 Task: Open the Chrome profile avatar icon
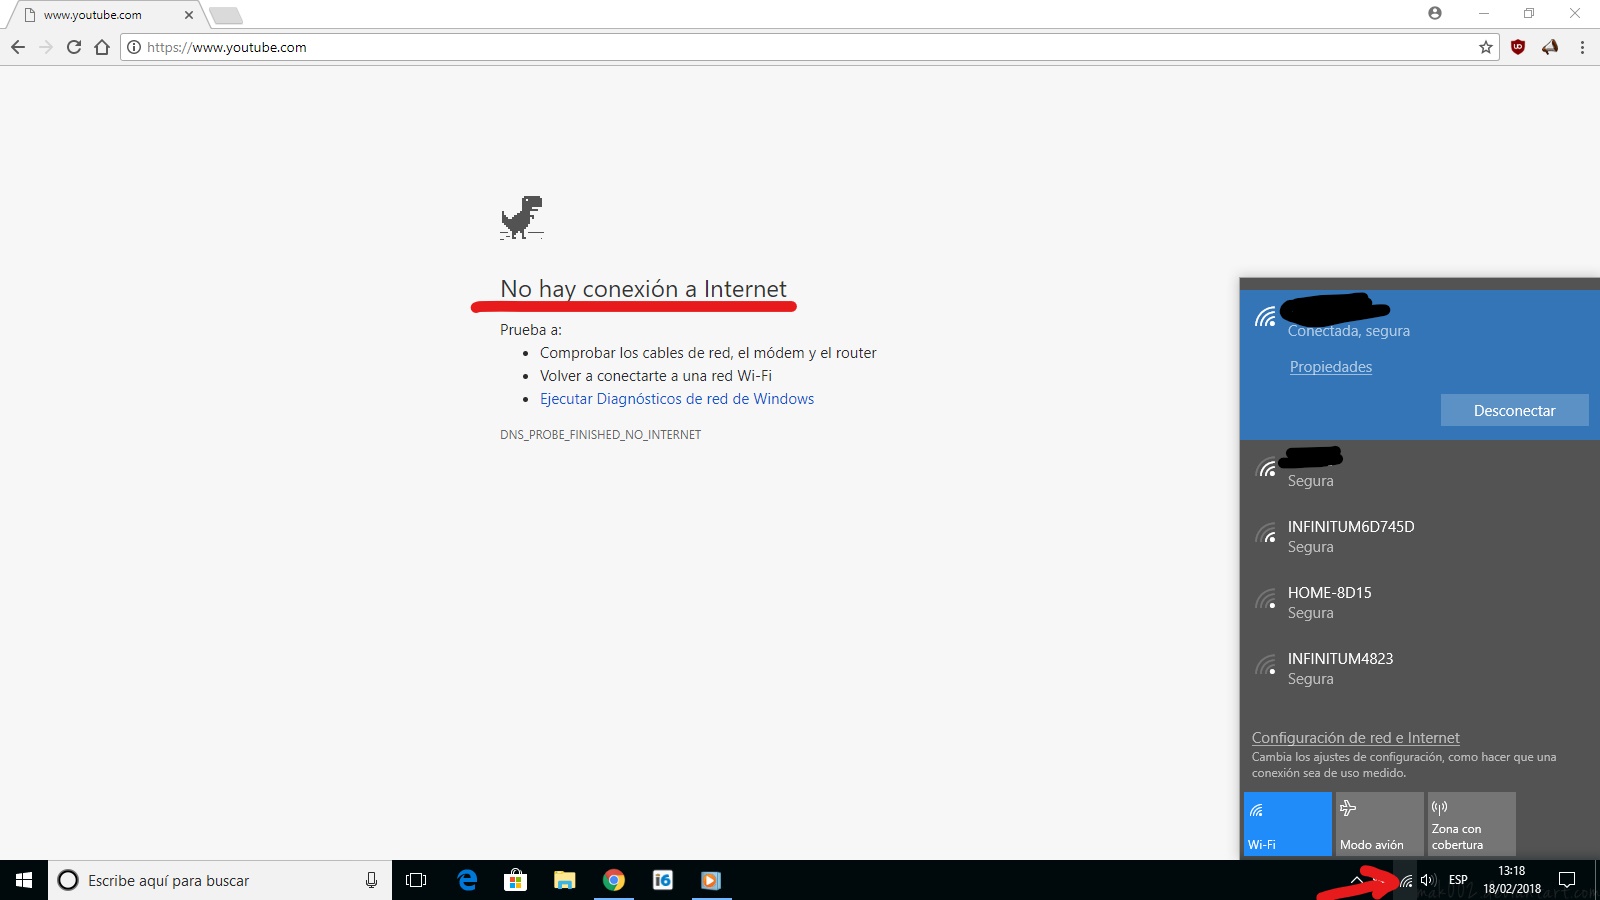pyautogui.click(x=1435, y=13)
